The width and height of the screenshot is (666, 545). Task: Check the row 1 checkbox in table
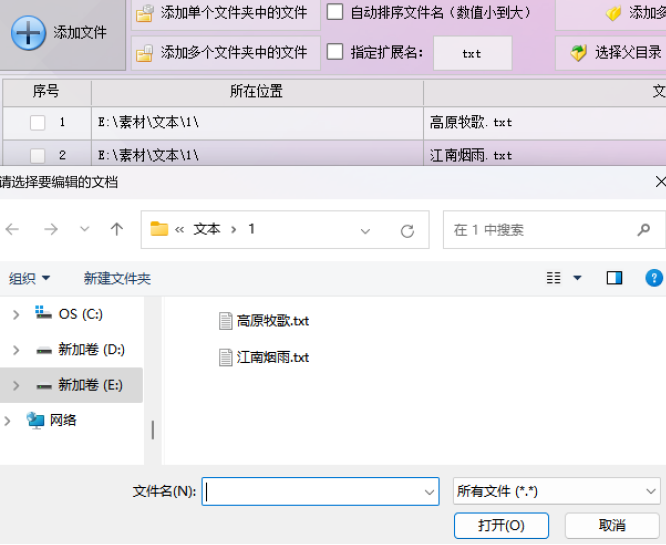coord(37,123)
